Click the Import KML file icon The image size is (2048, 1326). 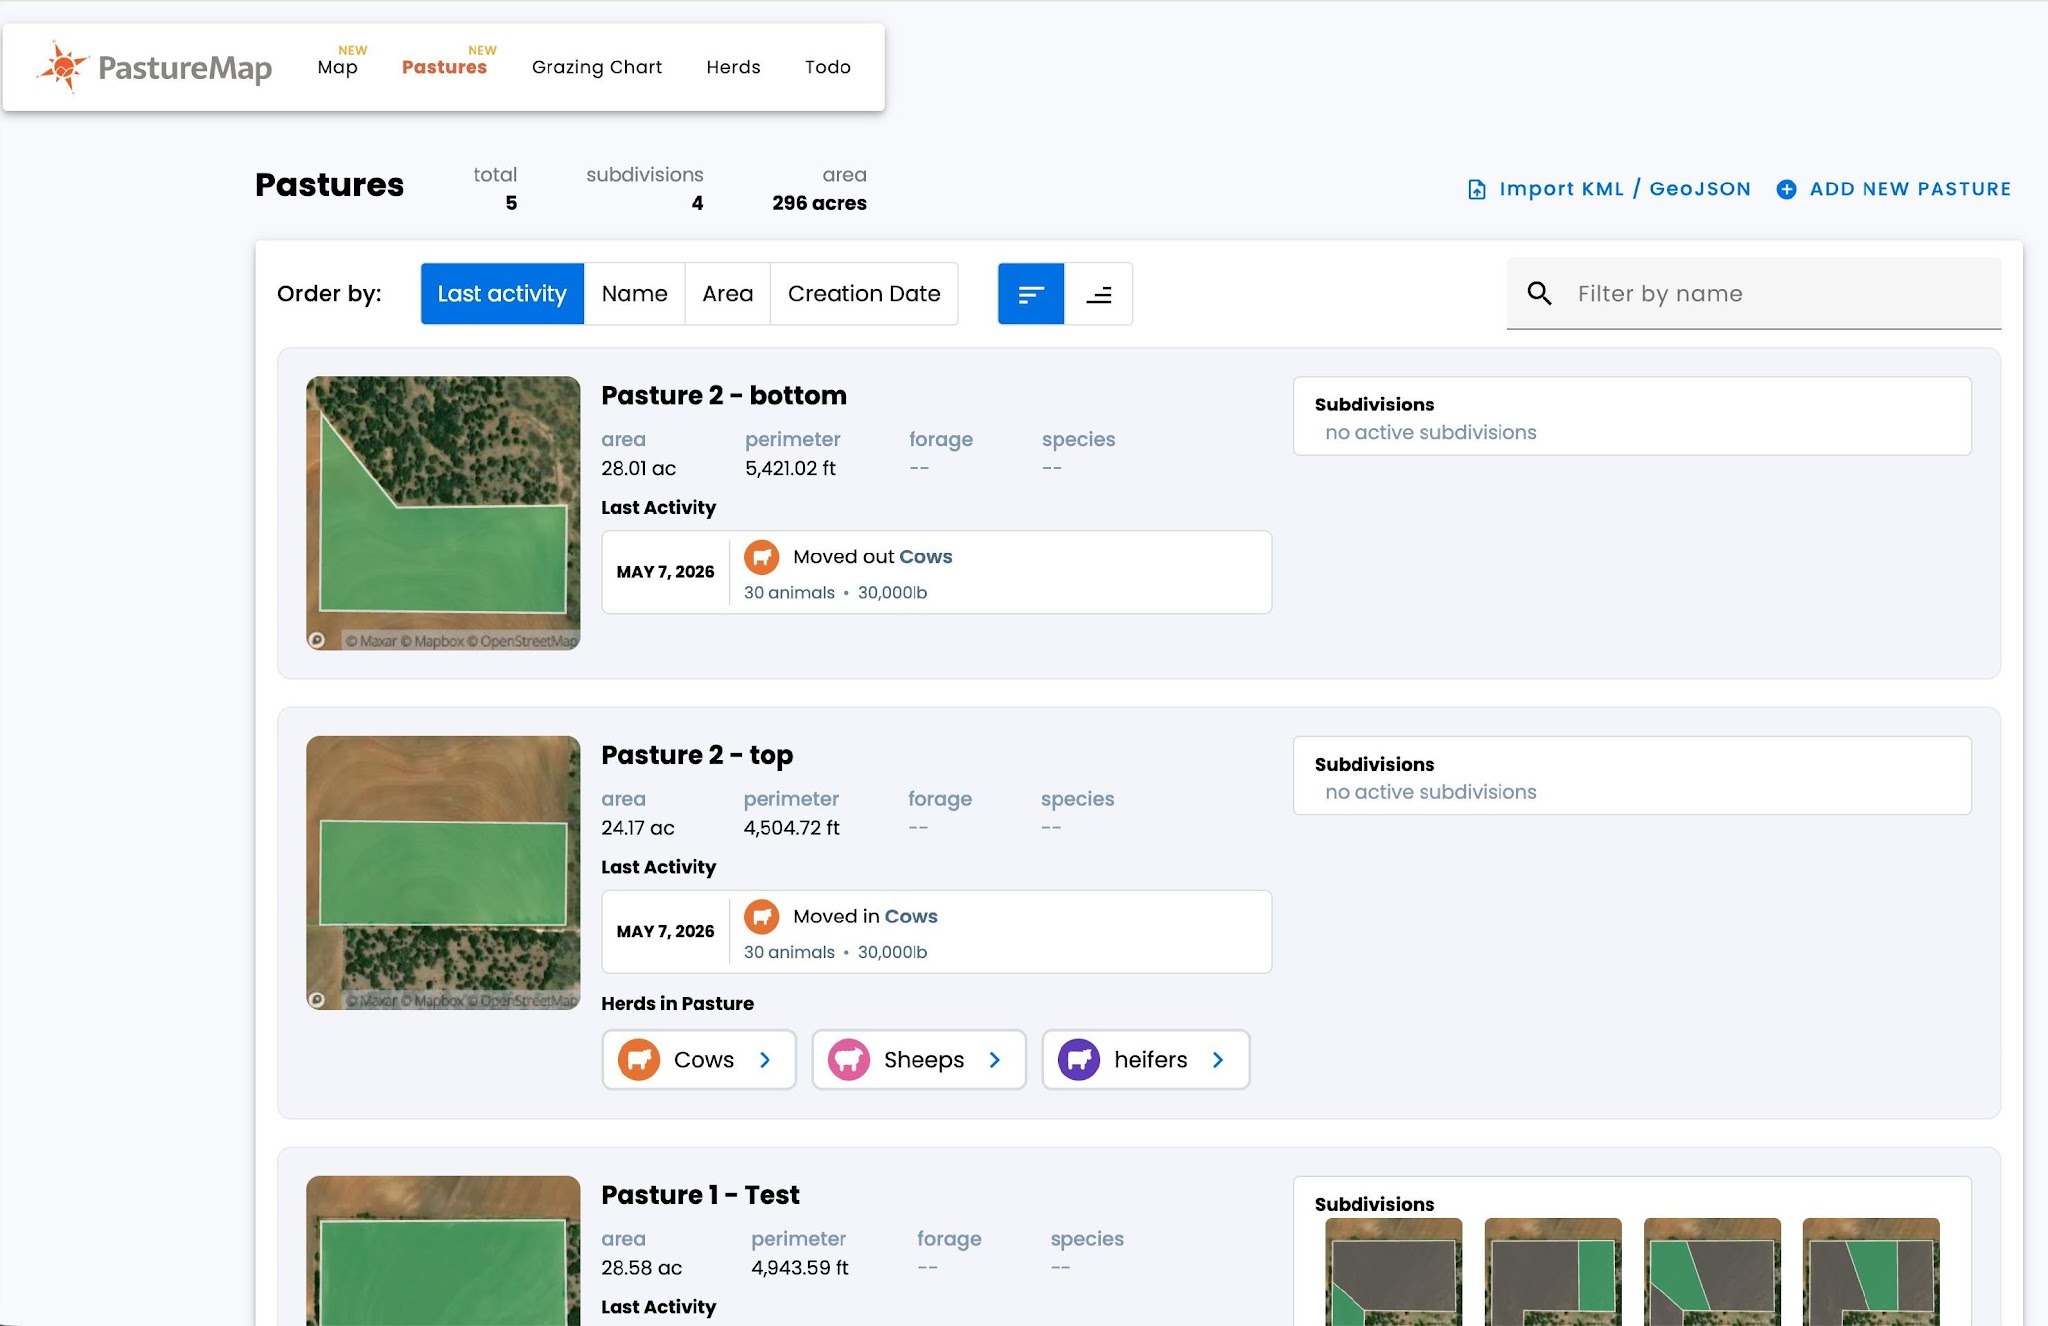click(x=1477, y=189)
